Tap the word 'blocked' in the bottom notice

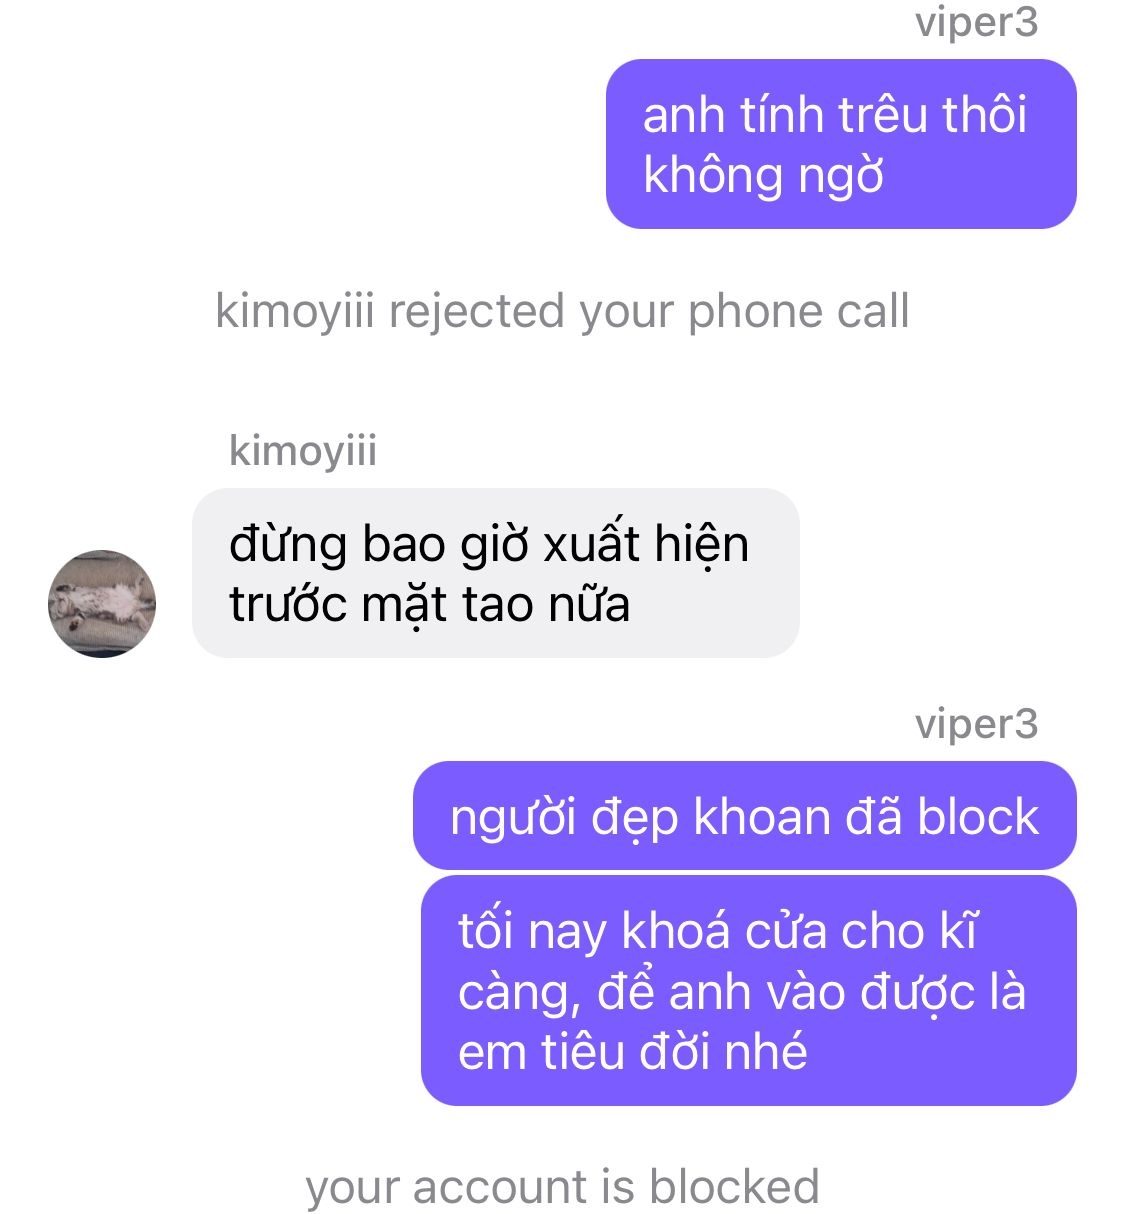(x=734, y=1187)
